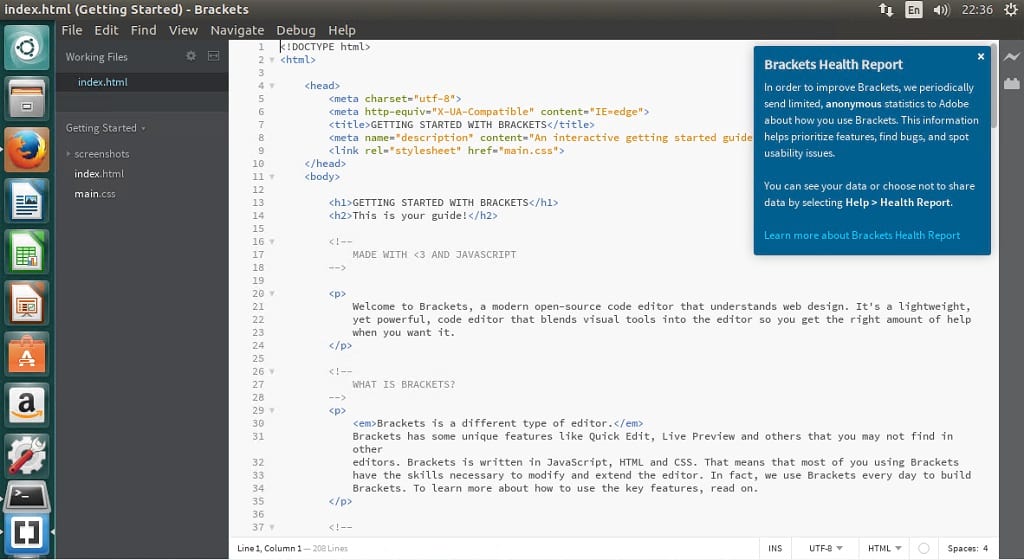This screenshot has width=1024, height=560.
Task: Launch LibreOffice Impress from dock
Action: tap(27, 303)
